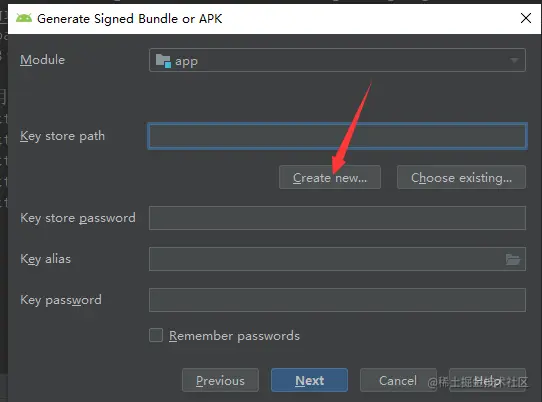Image resolution: width=542 pixels, height=402 pixels.
Task: Open Help for this dialog
Action: point(487,380)
